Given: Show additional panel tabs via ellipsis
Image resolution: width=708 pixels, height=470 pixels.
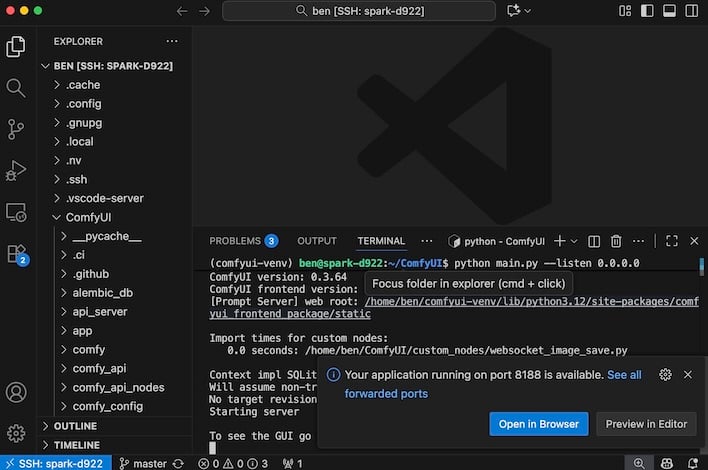Looking at the screenshot, I should coord(426,241).
